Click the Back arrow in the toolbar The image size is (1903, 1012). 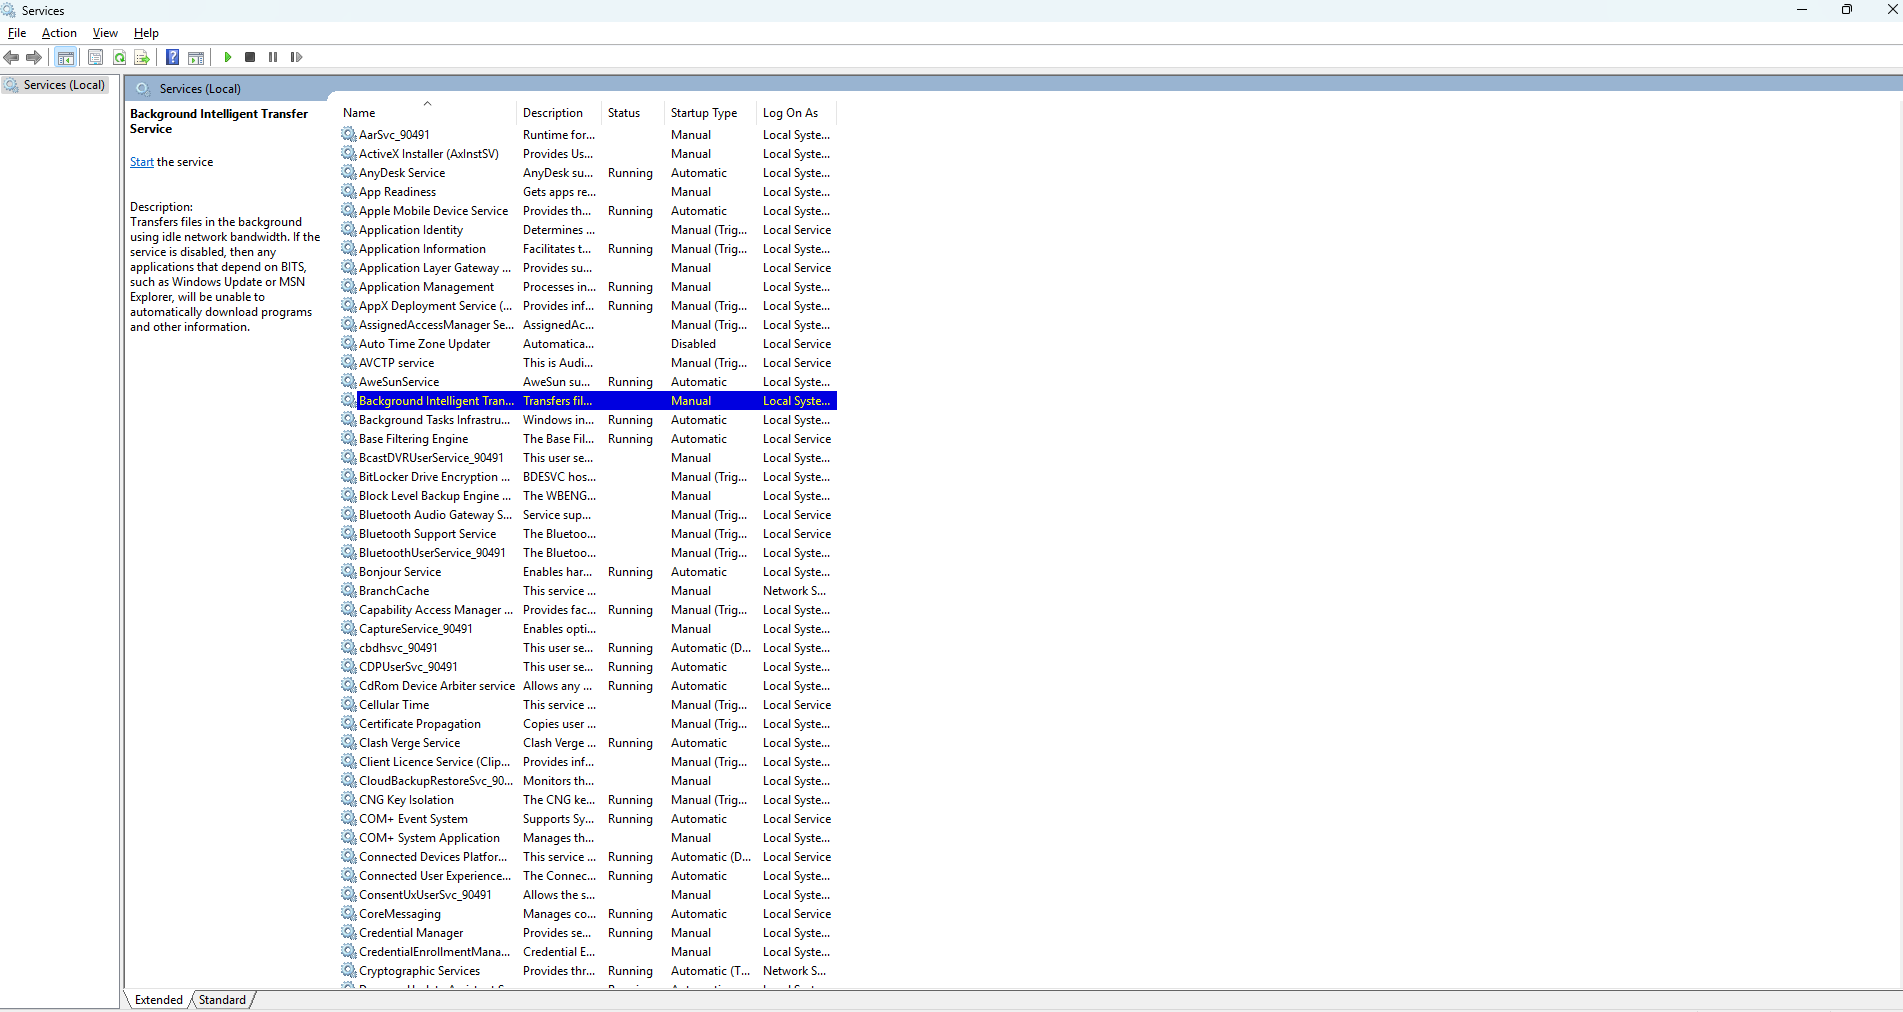[12, 57]
